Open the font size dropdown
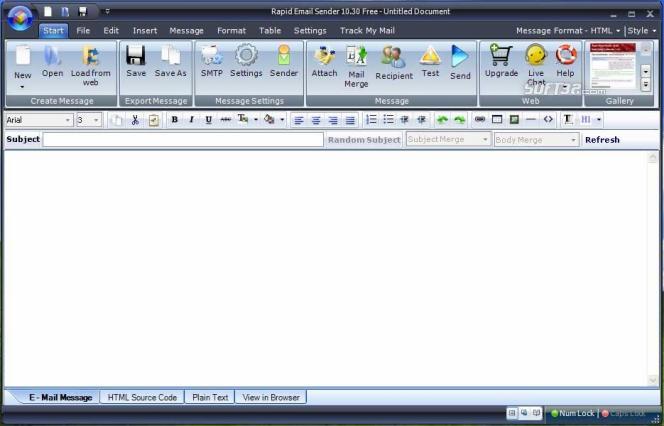Screen dimensions: 664x426 96,120
